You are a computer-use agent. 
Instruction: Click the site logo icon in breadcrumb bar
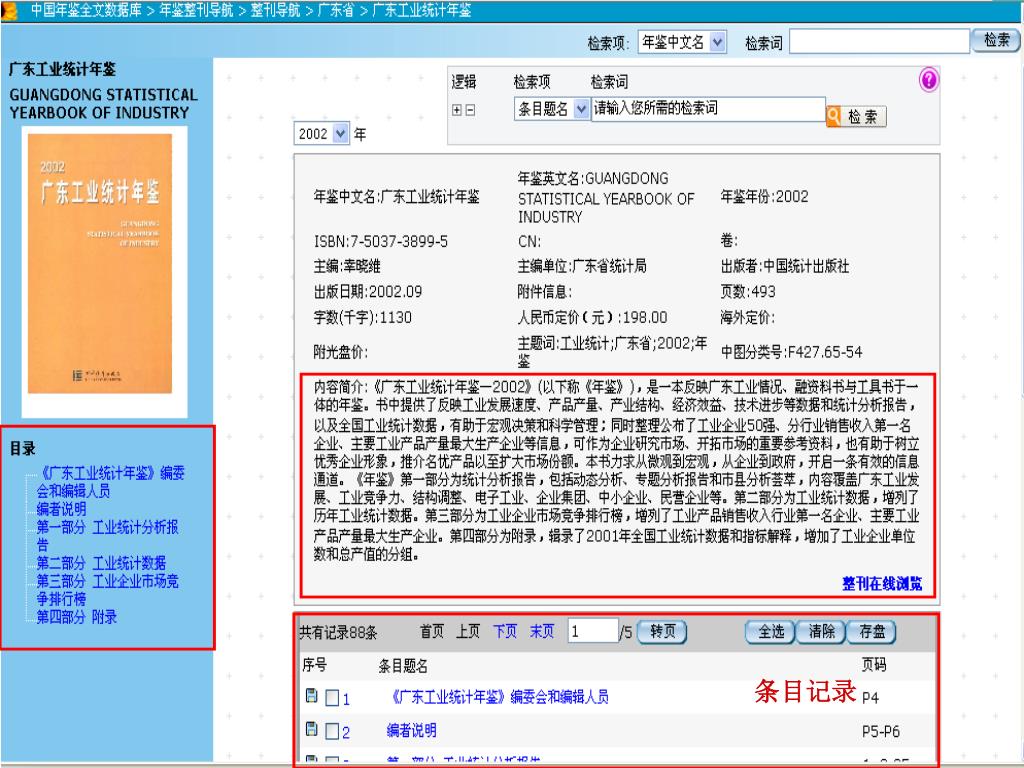[11, 11]
